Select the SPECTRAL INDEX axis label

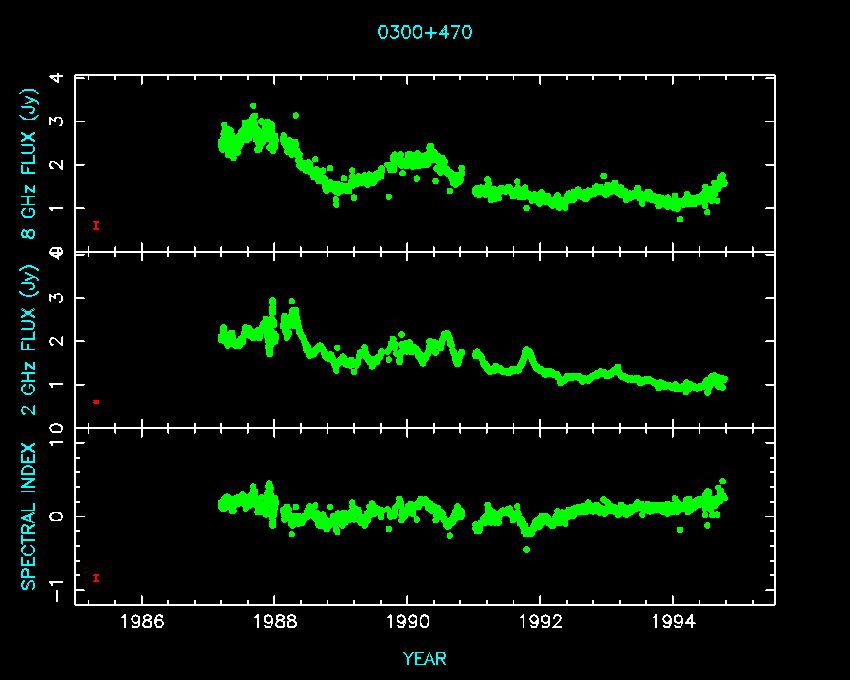coord(30,516)
